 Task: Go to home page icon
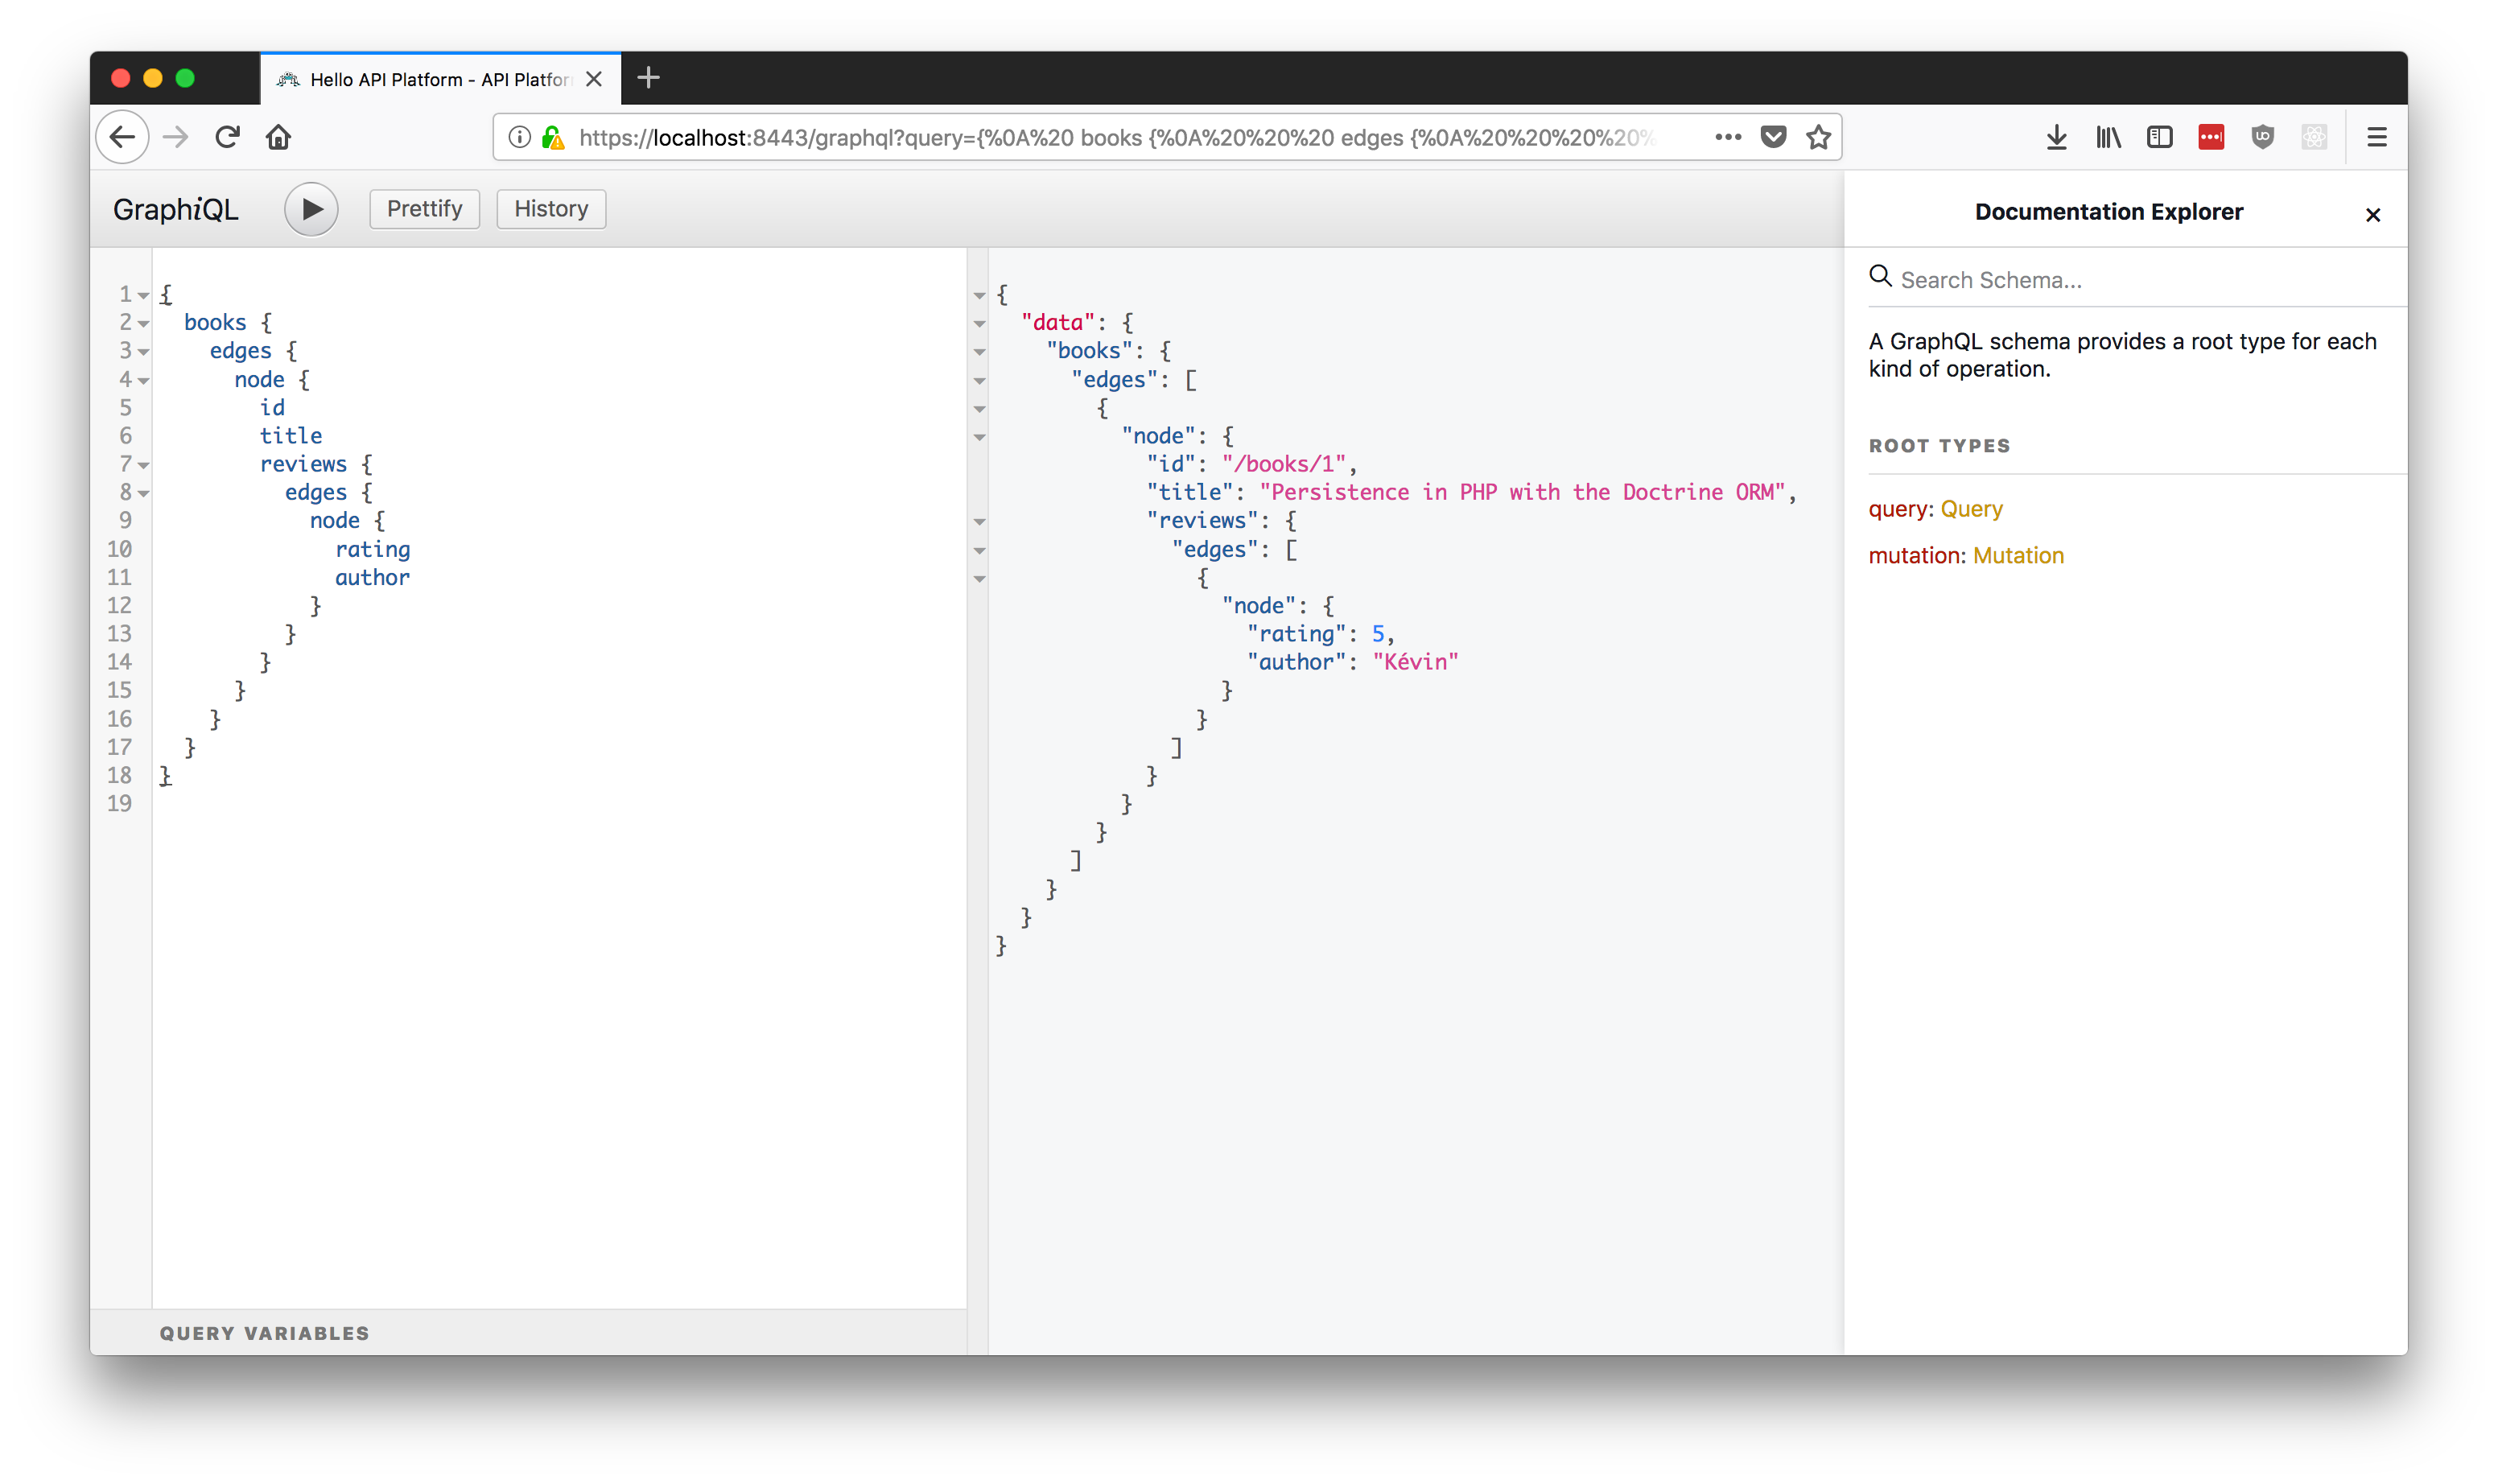(x=278, y=137)
